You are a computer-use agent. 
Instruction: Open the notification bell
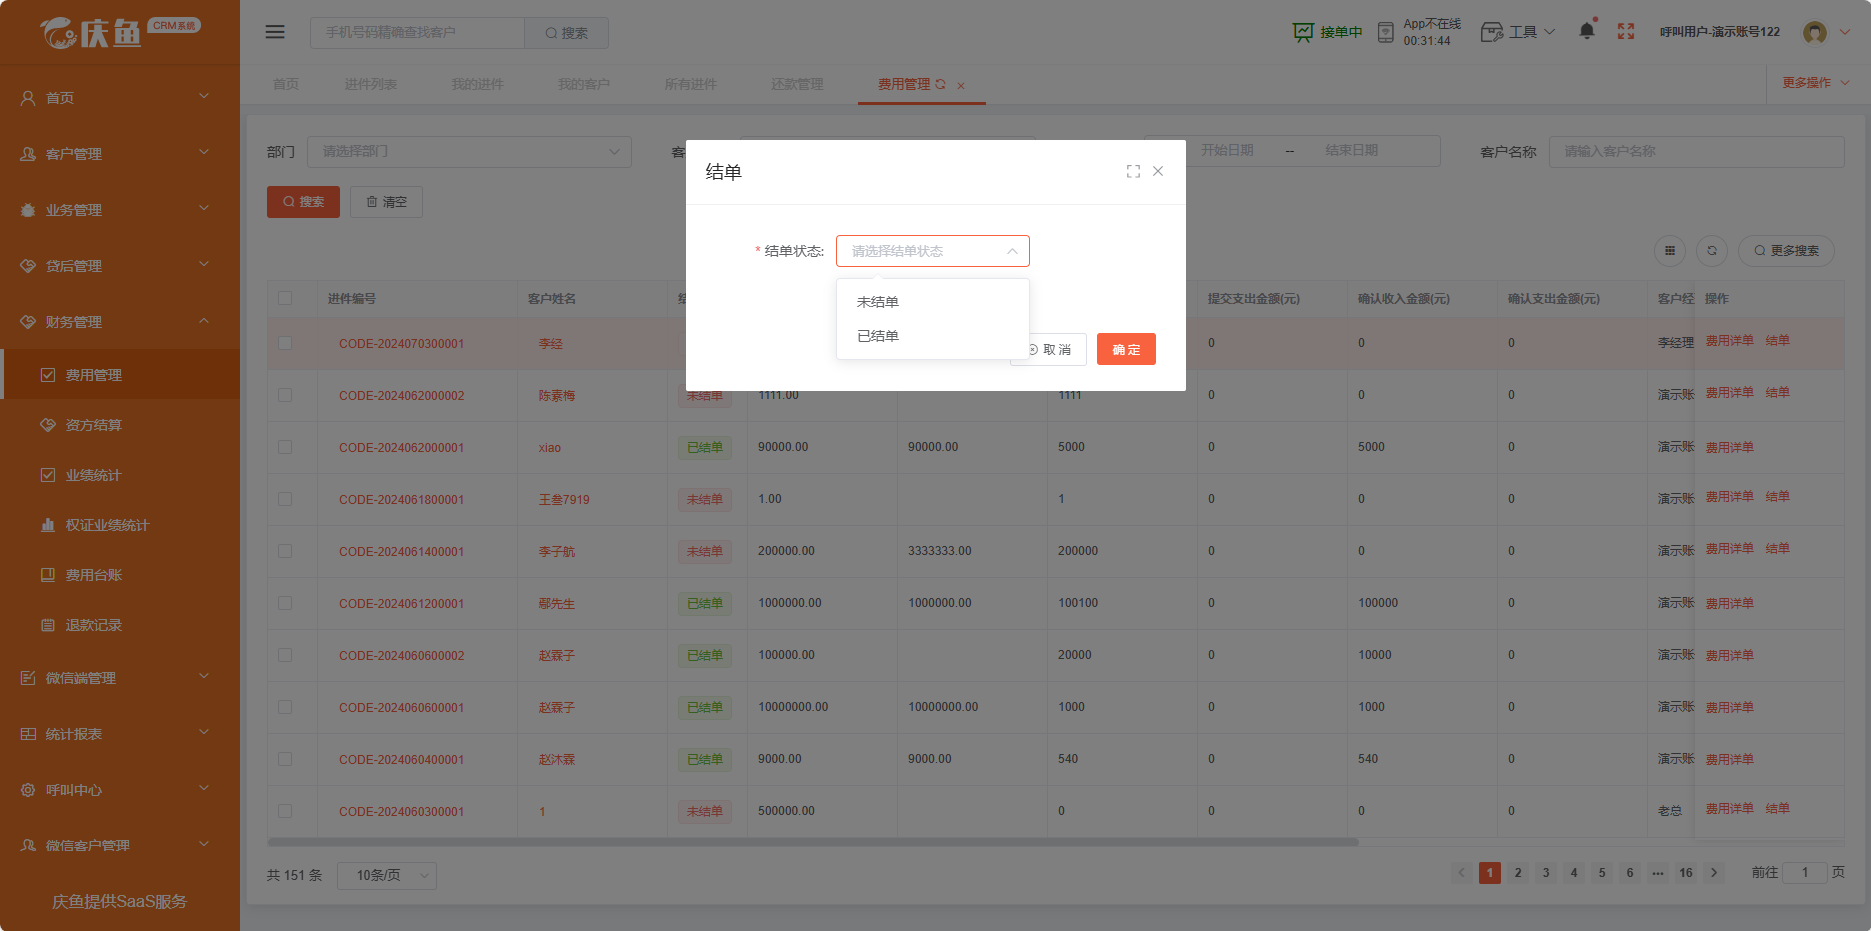coord(1587,31)
